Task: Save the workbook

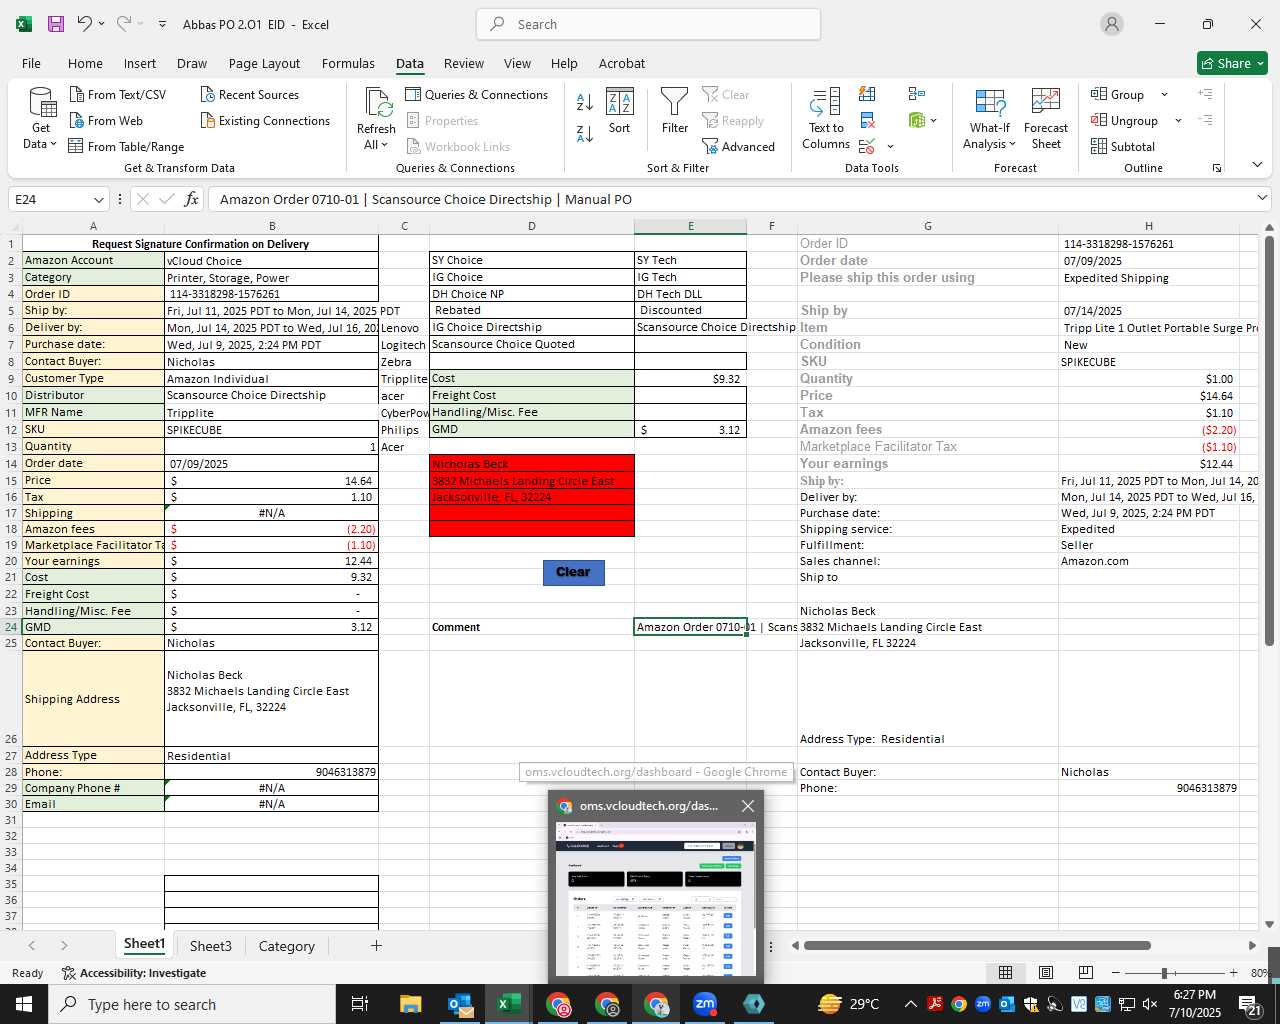Action: pos(55,24)
